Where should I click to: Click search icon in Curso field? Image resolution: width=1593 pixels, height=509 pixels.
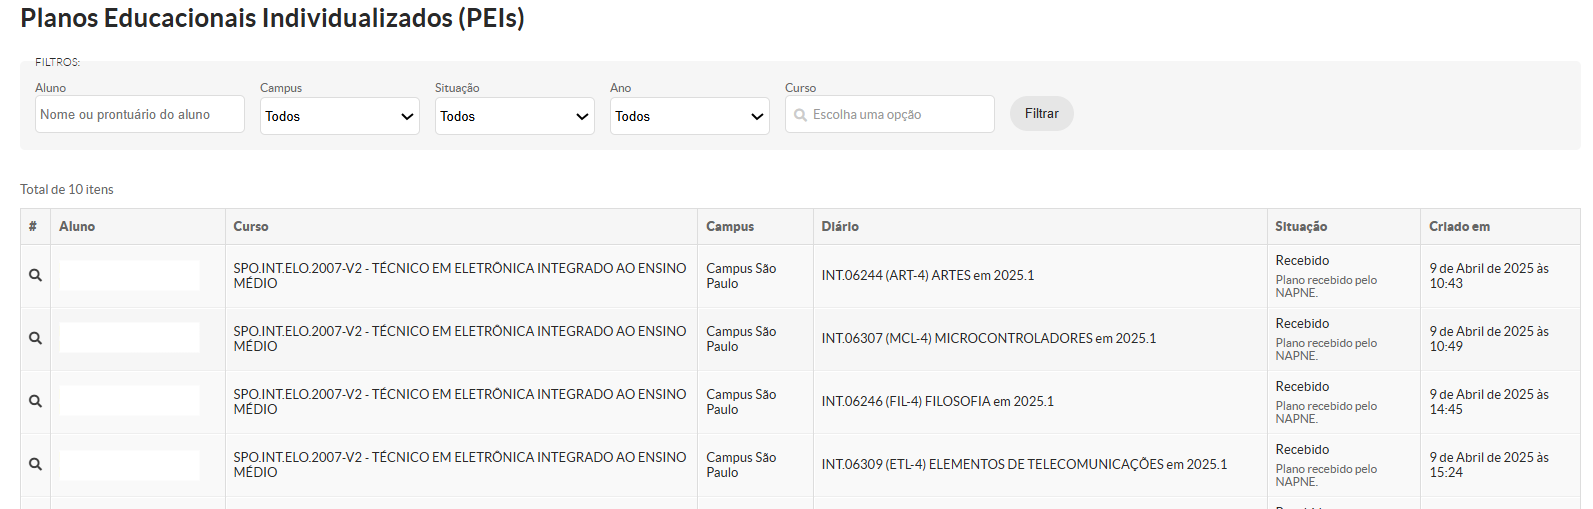click(800, 115)
